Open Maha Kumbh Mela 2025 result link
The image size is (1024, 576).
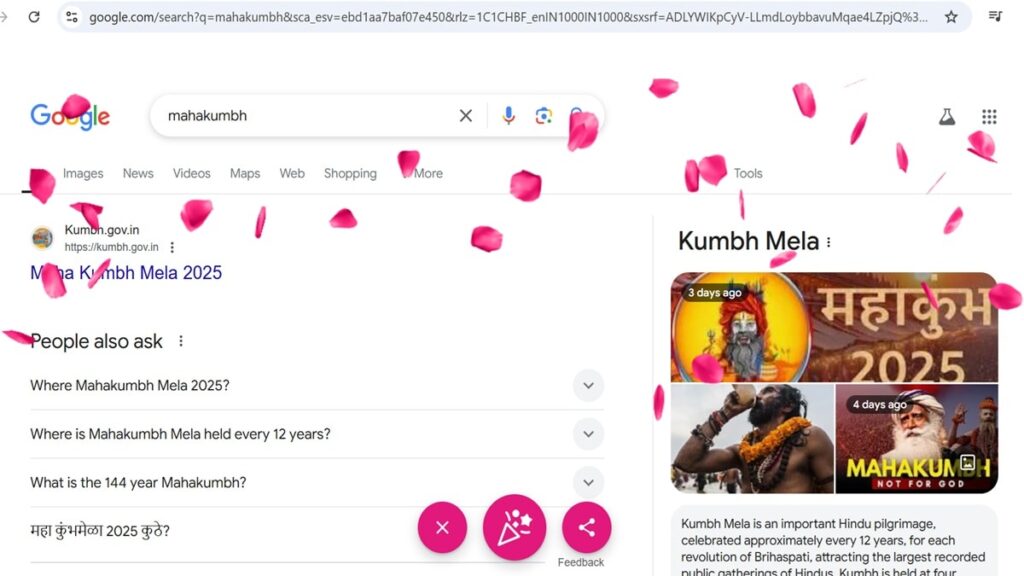tap(126, 272)
